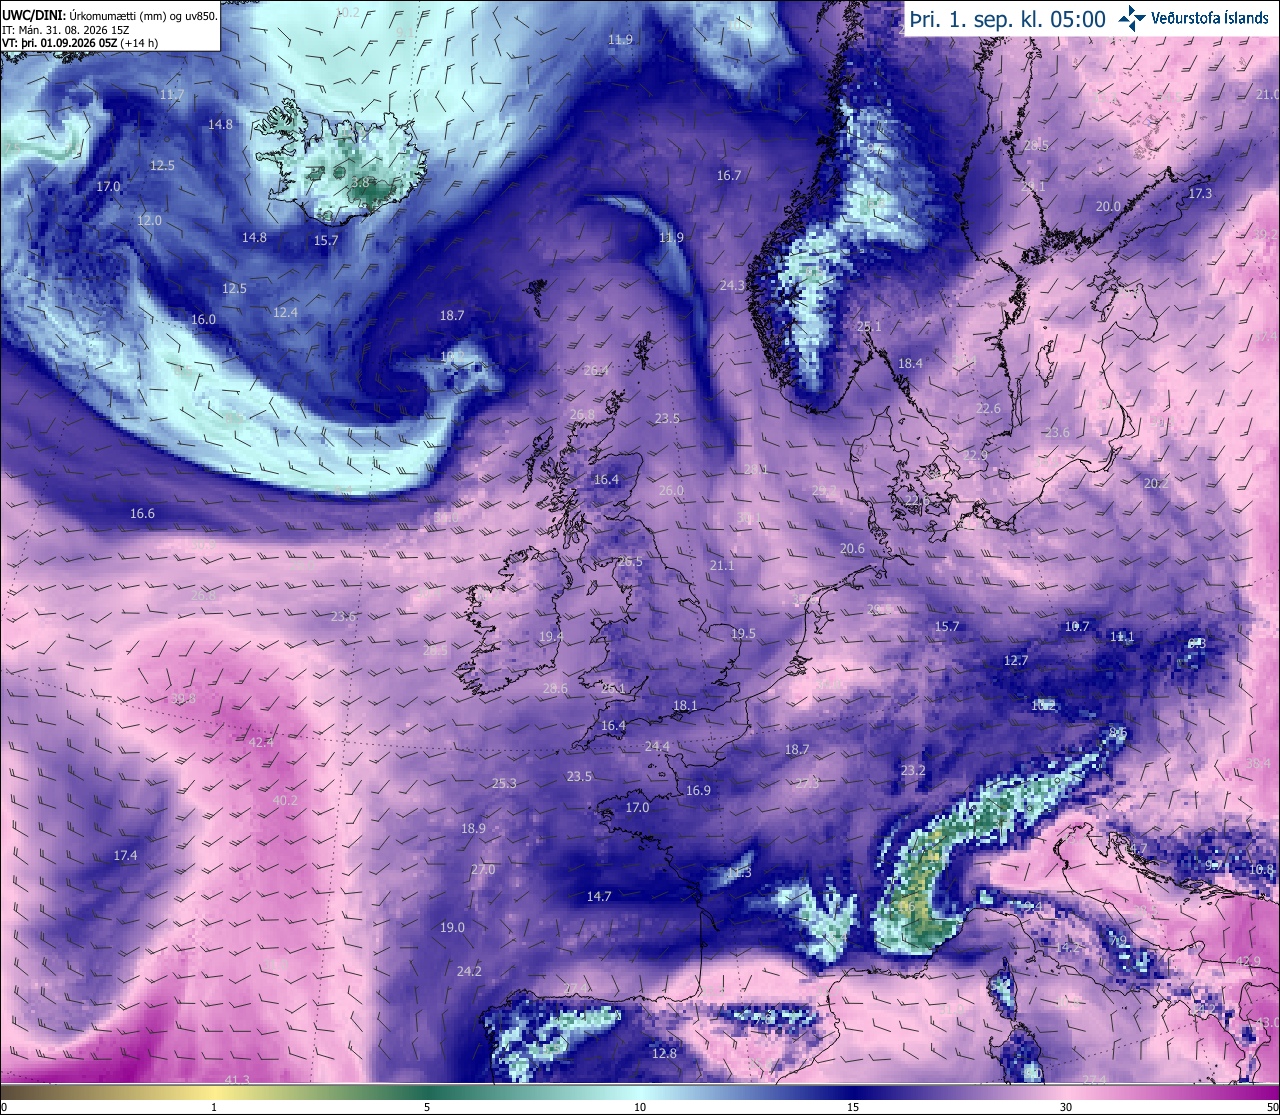Click the 14.7 value in Bay of Biscay
This screenshot has height=1115, width=1280.
pyautogui.click(x=599, y=897)
